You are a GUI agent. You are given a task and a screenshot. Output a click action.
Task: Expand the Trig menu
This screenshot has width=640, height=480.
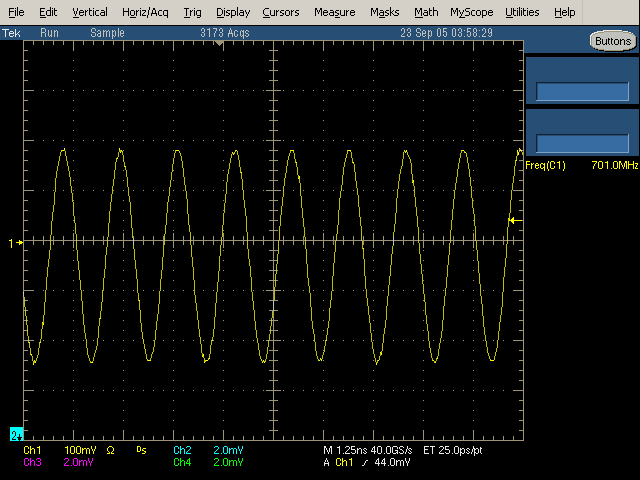coord(193,12)
